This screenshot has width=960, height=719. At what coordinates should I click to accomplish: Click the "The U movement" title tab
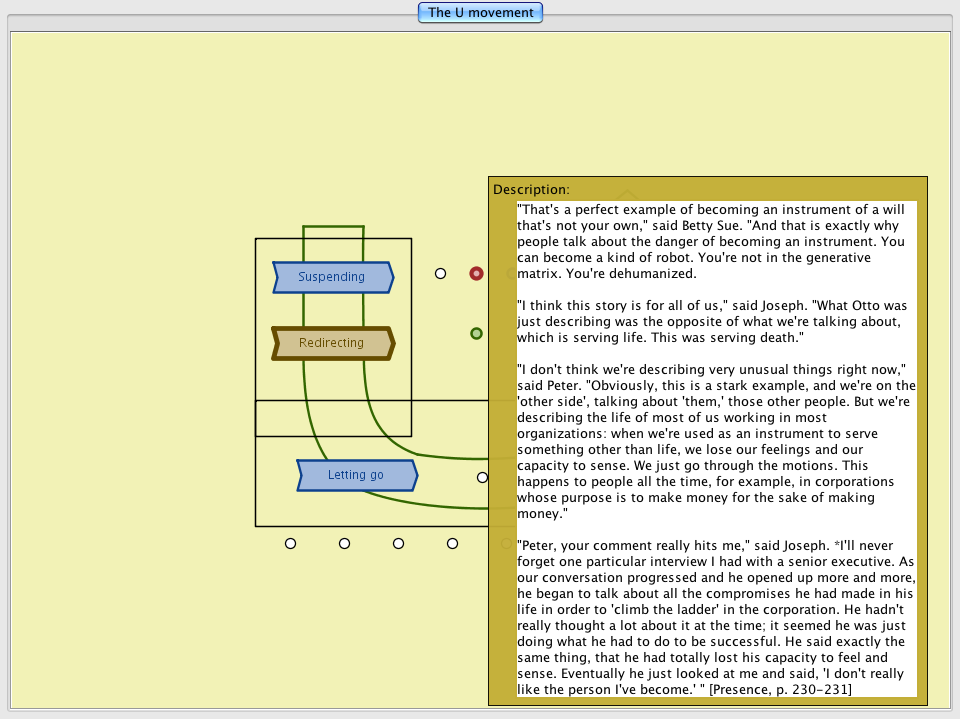click(x=480, y=13)
